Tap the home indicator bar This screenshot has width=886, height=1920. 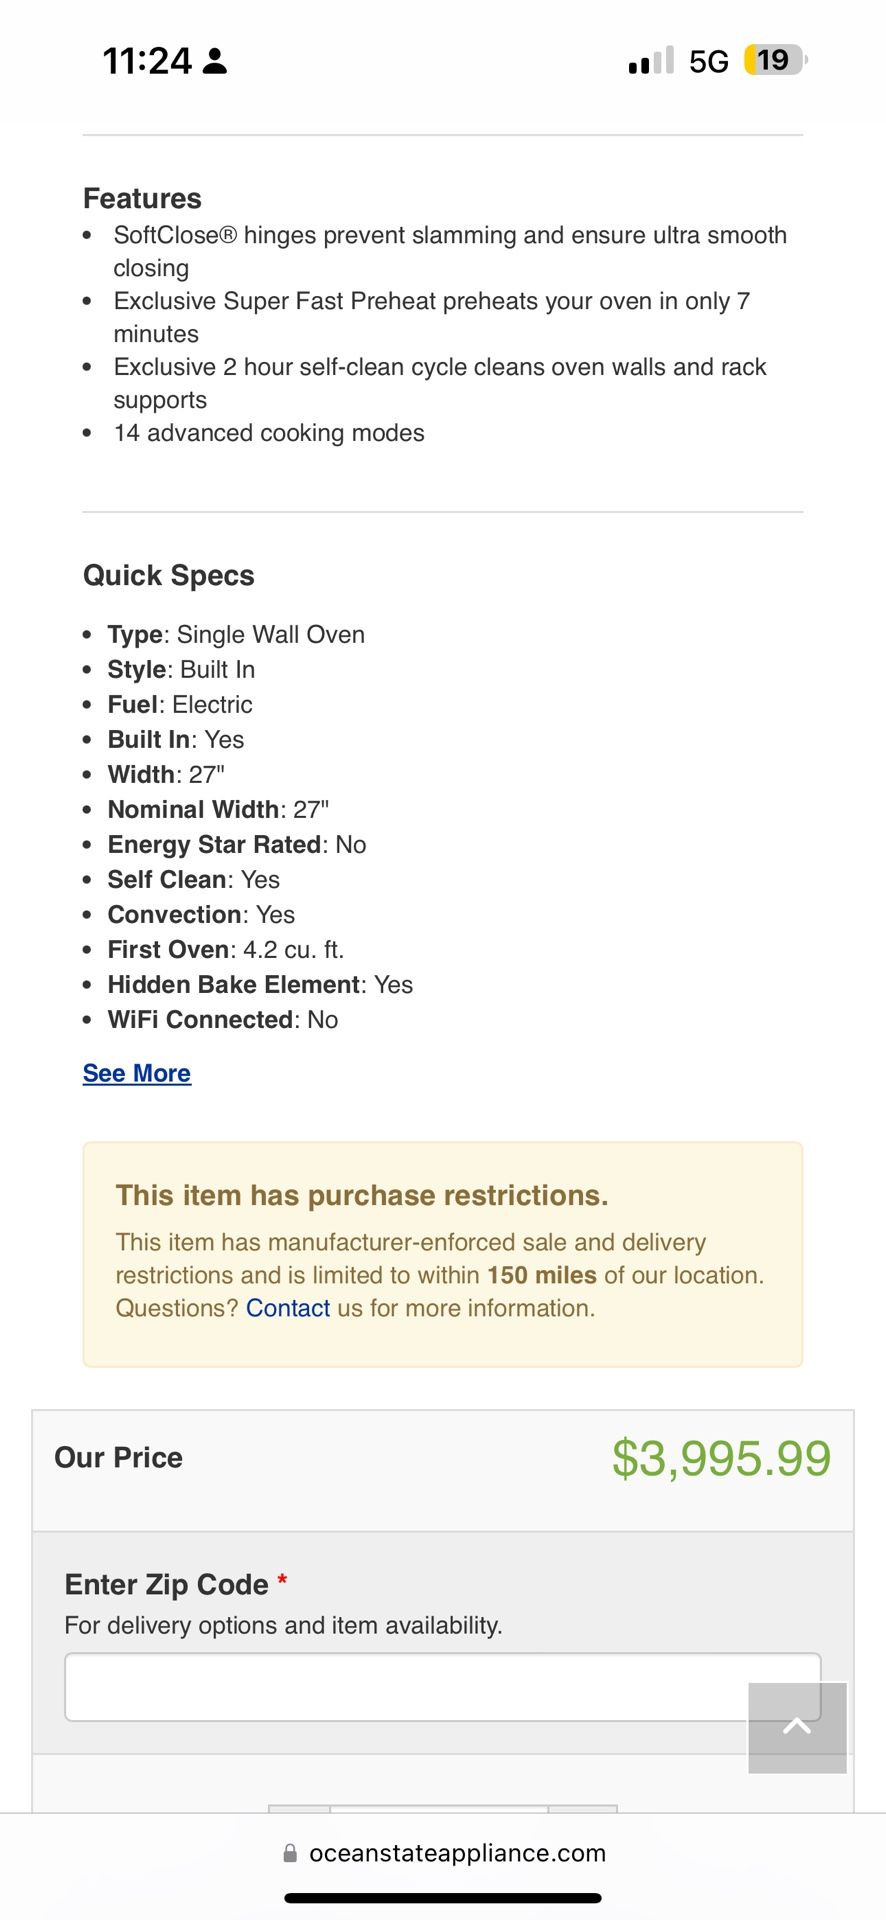click(443, 1898)
